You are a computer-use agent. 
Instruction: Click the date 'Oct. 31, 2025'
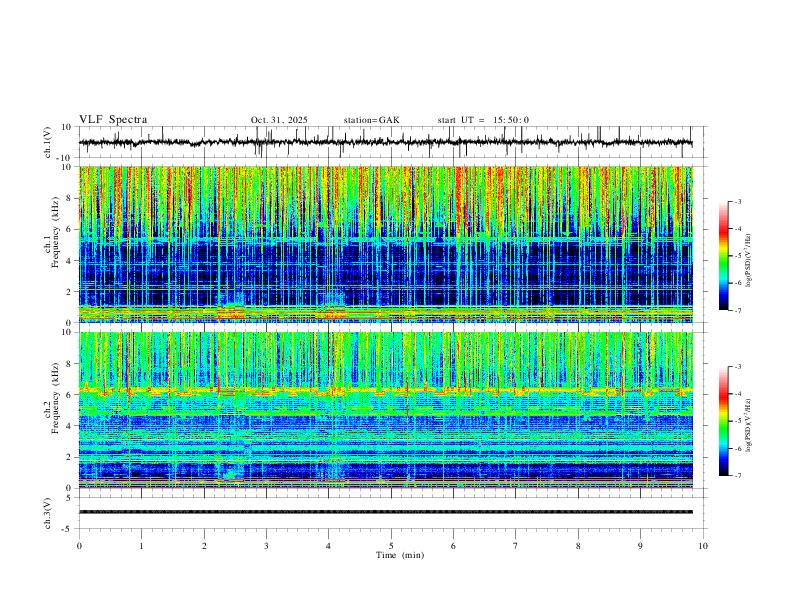(x=279, y=120)
